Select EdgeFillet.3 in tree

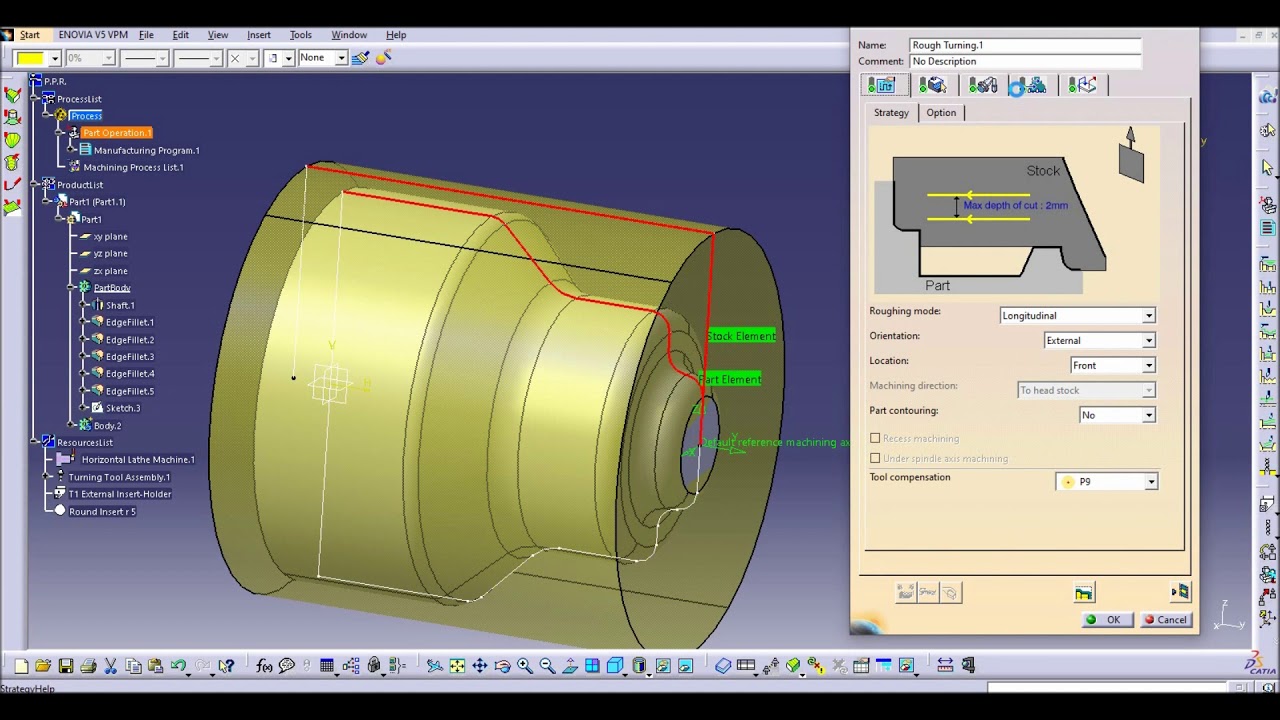[x=130, y=357]
